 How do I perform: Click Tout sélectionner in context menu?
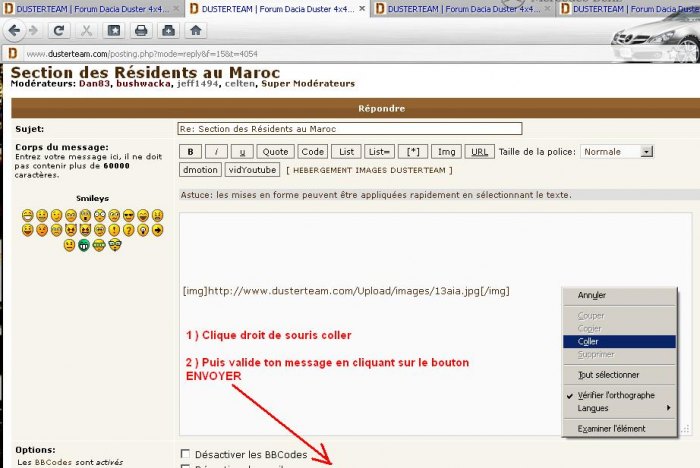pos(619,375)
